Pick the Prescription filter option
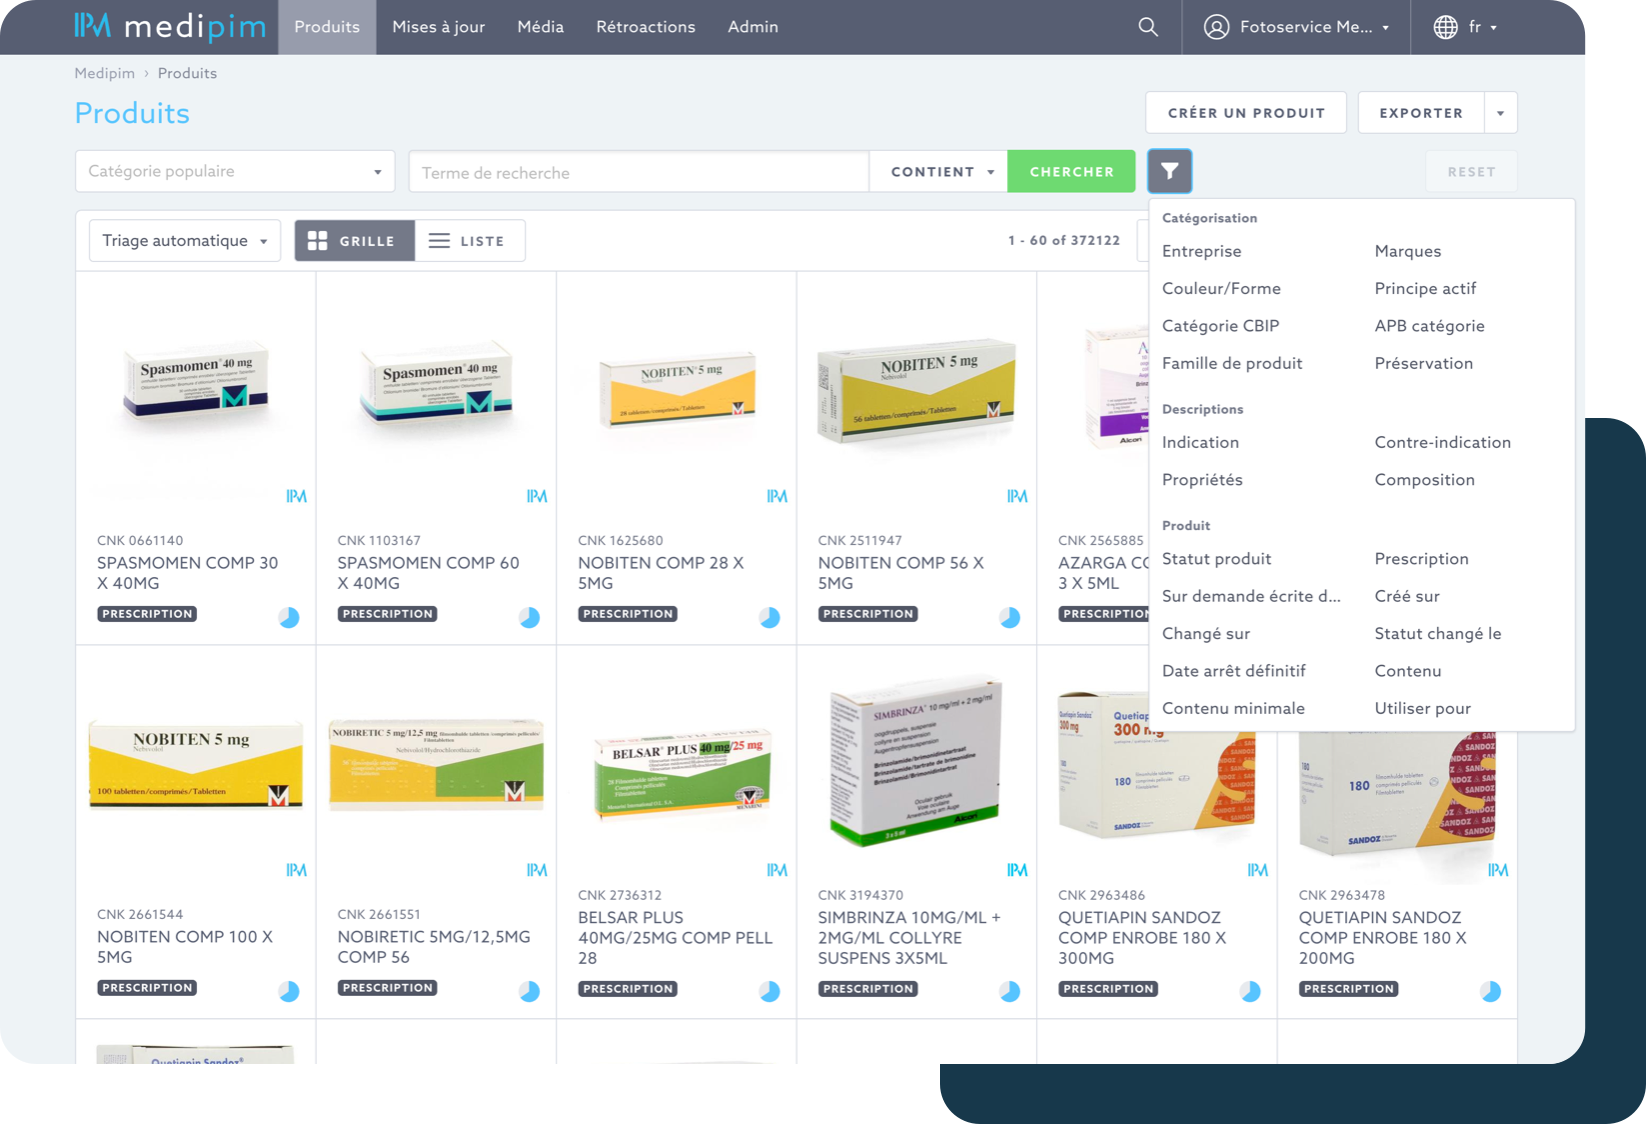The height and width of the screenshot is (1124, 1646). pos(1422,559)
